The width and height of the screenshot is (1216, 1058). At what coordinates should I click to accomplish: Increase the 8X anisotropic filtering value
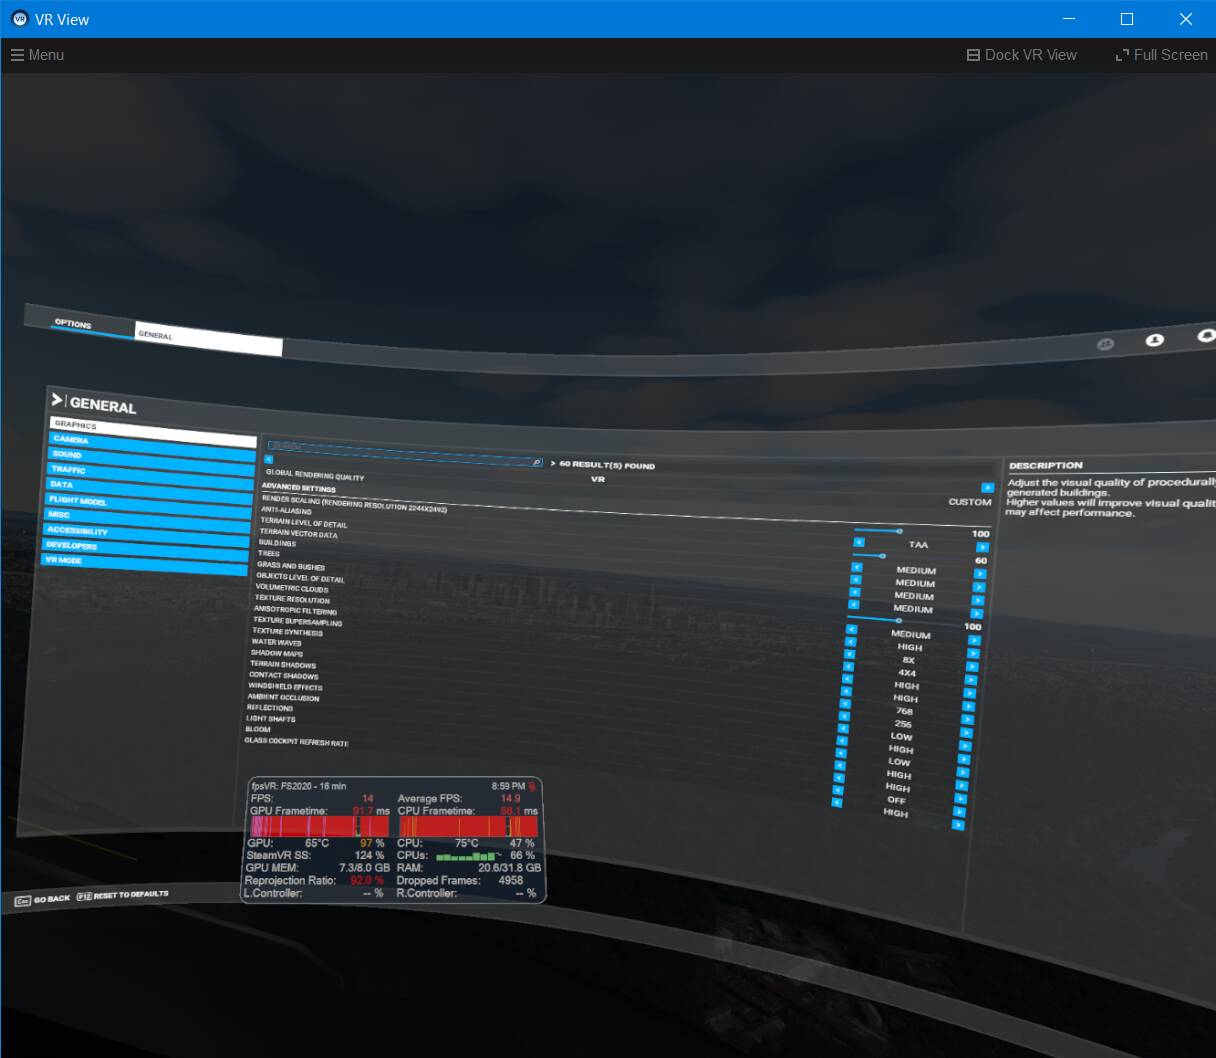971,666
